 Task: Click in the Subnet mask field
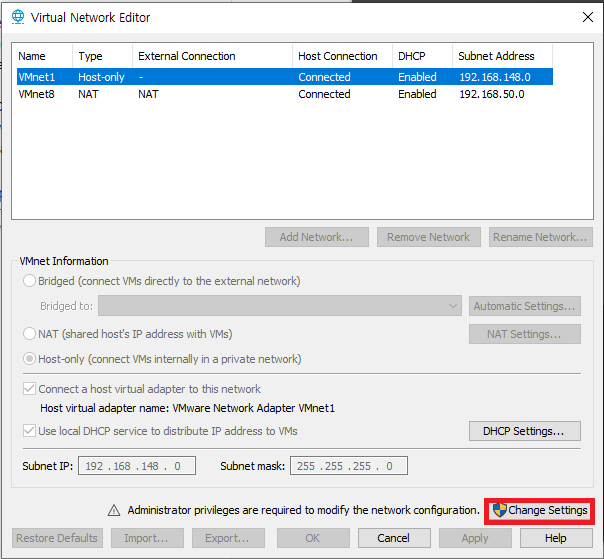(349, 466)
